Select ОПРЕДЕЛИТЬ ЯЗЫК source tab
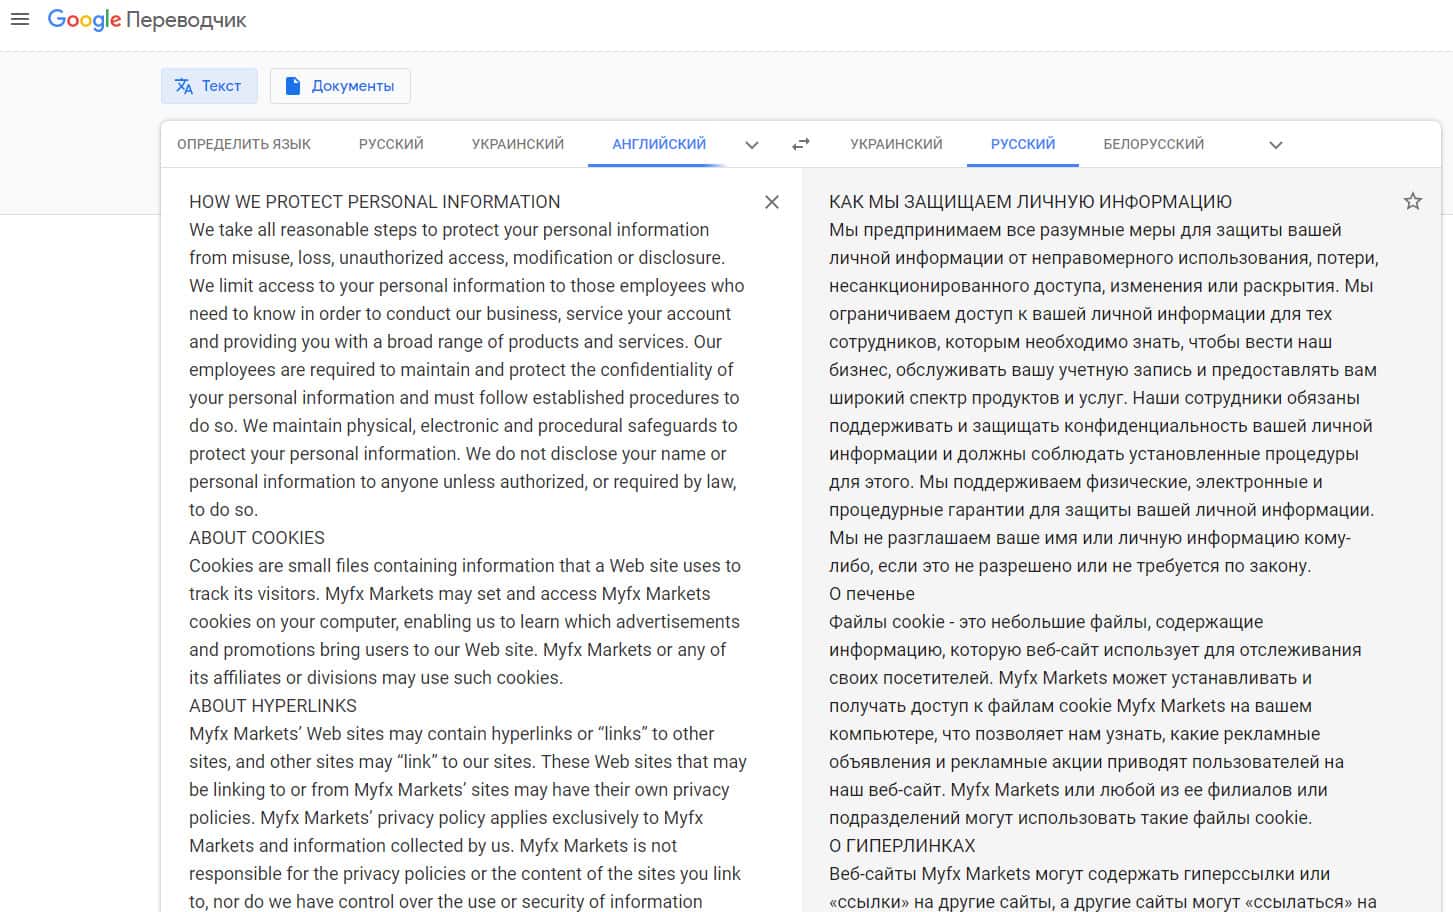The height and width of the screenshot is (912, 1453). point(244,144)
